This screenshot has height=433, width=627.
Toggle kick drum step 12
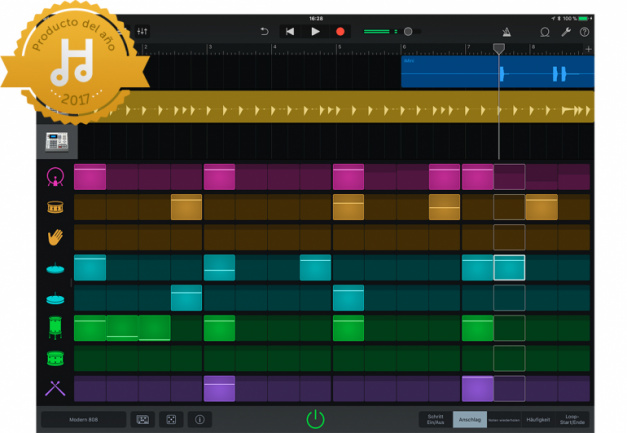pos(444,177)
